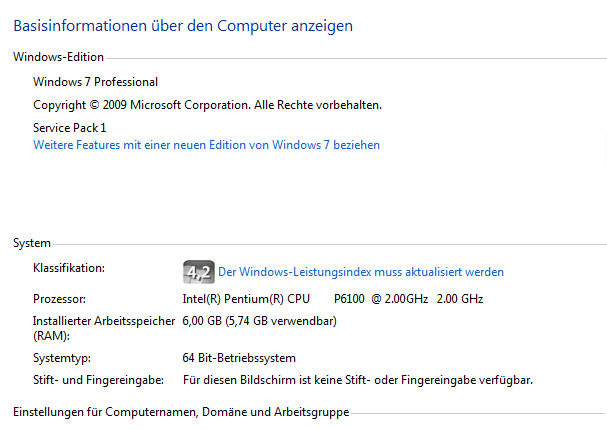The height and width of the screenshot is (430, 607).
Task: Click the Windows 7 Professional text
Action: point(95,82)
